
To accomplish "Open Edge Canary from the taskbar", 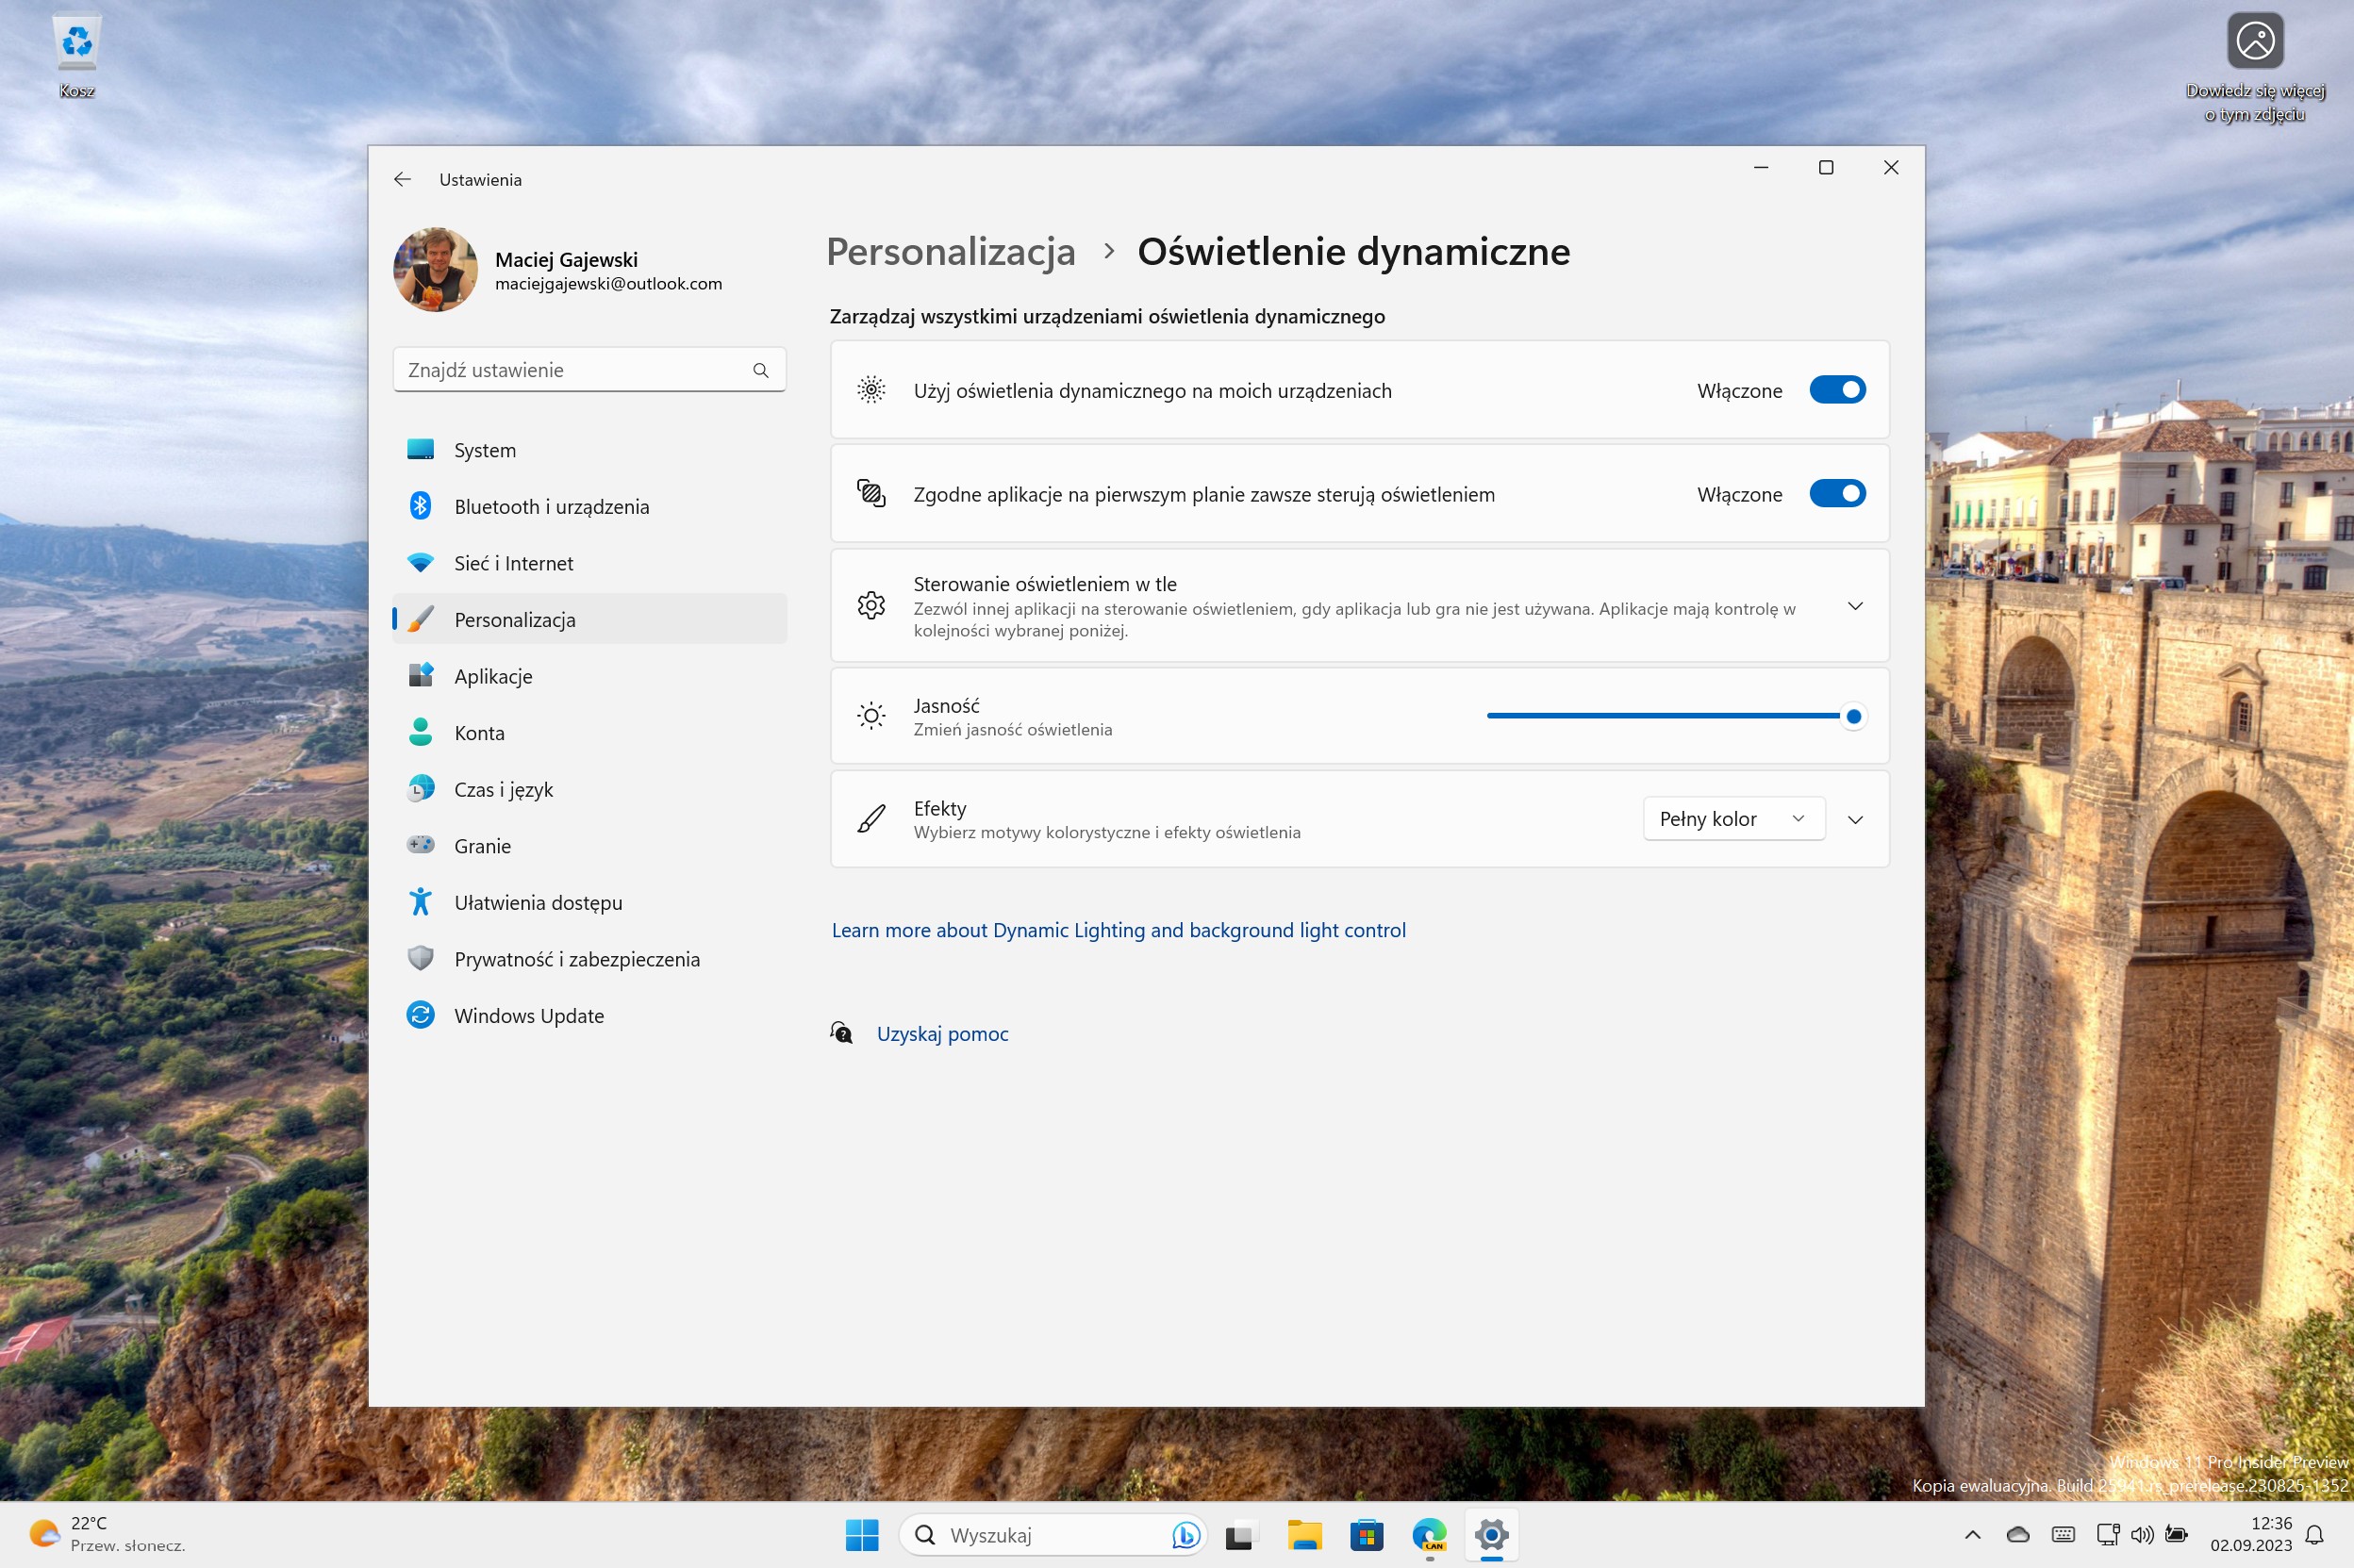I will point(1429,1535).
